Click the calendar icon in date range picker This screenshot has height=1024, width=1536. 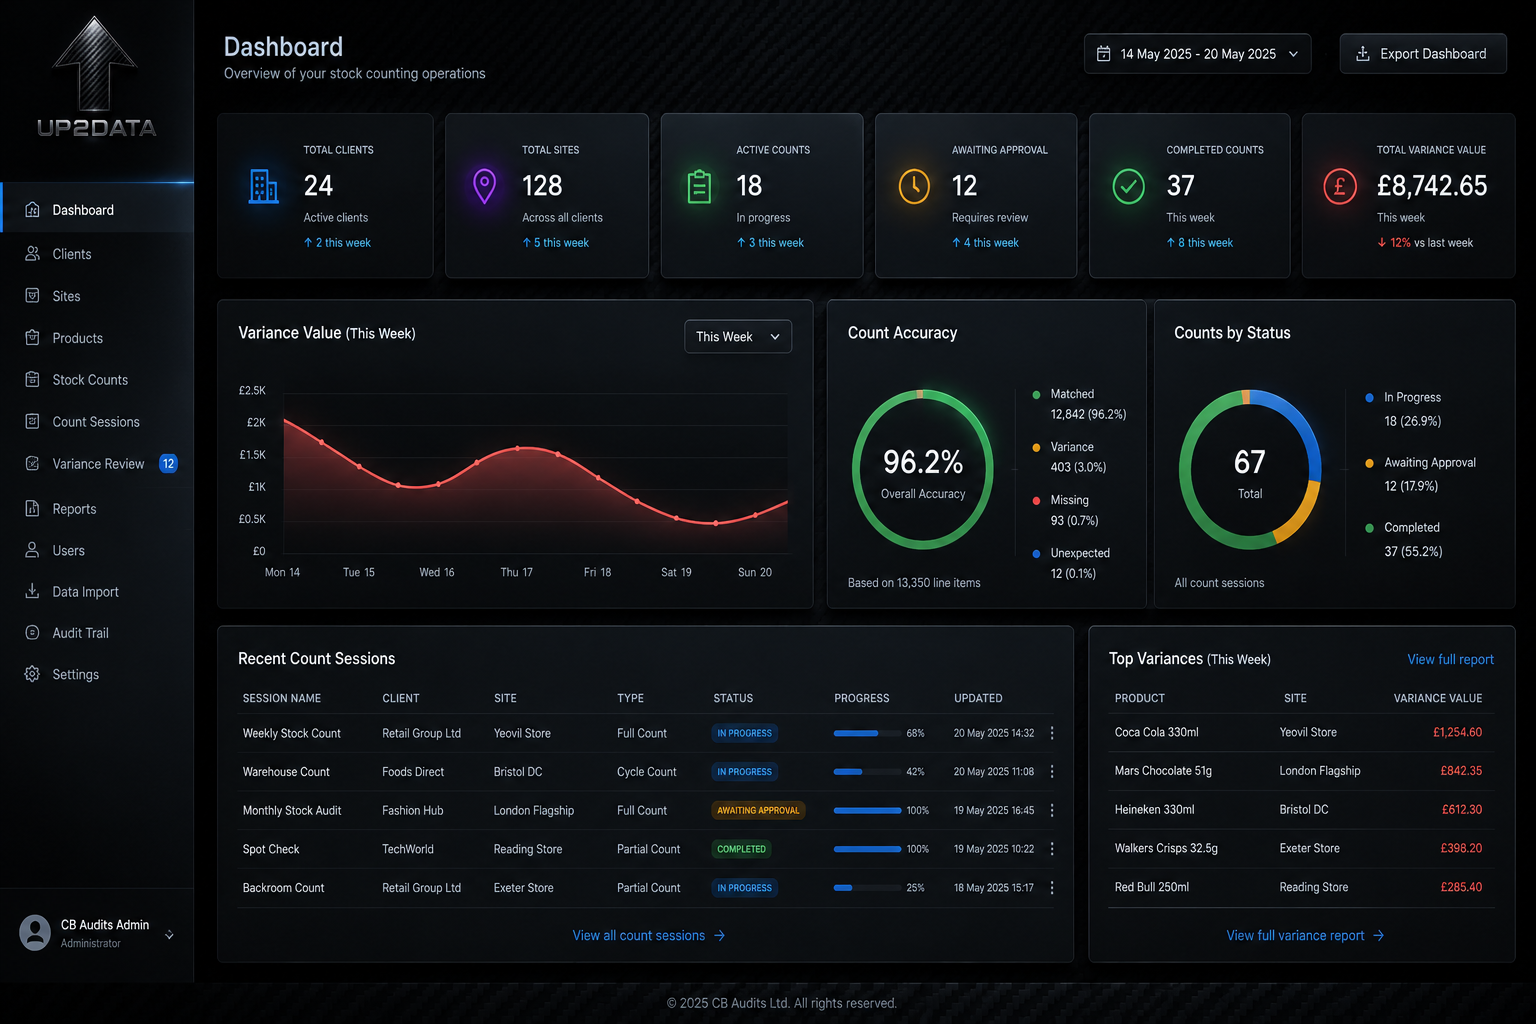pyautogui.click(x=1103, y=54)
